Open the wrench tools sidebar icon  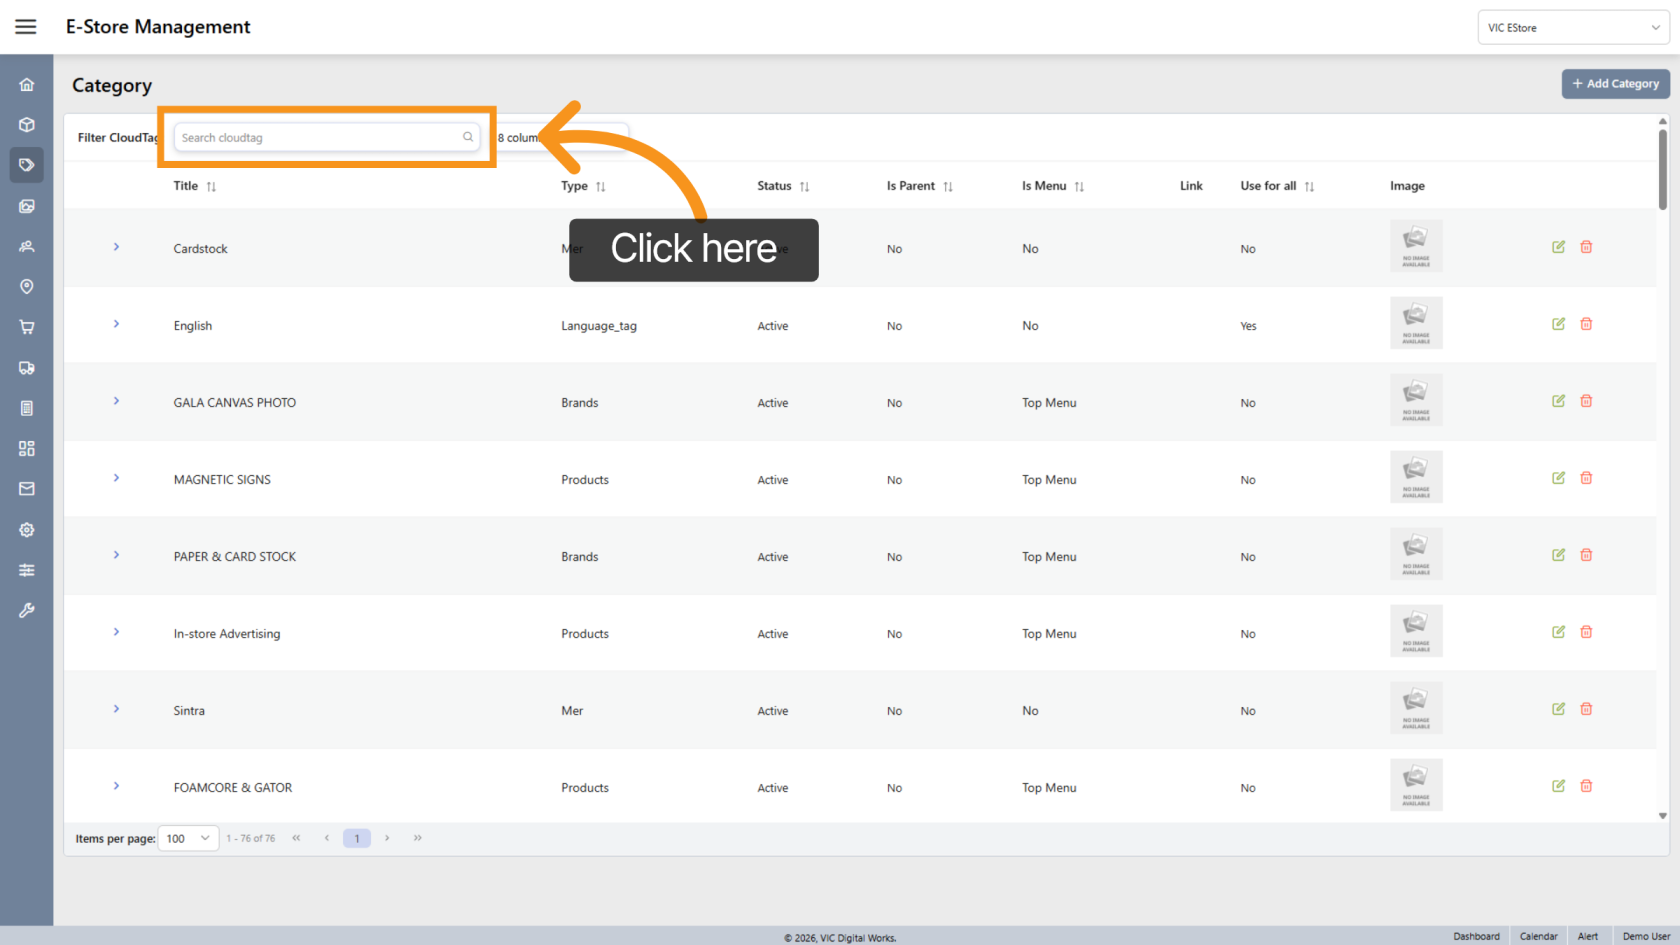[x=27, y=610]
